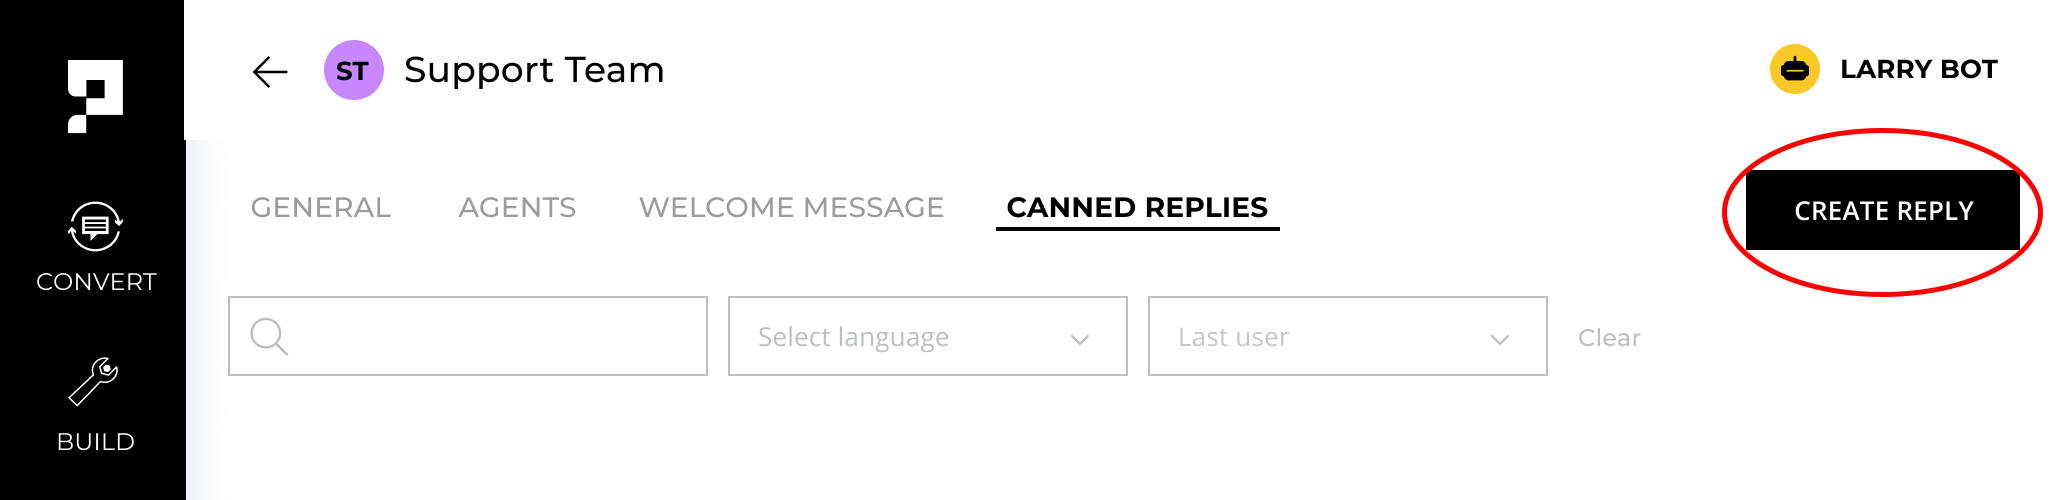This screenshot has height=500, width=2054.
Task: Expand the Select language dropdown
Action: click(927, 336)
